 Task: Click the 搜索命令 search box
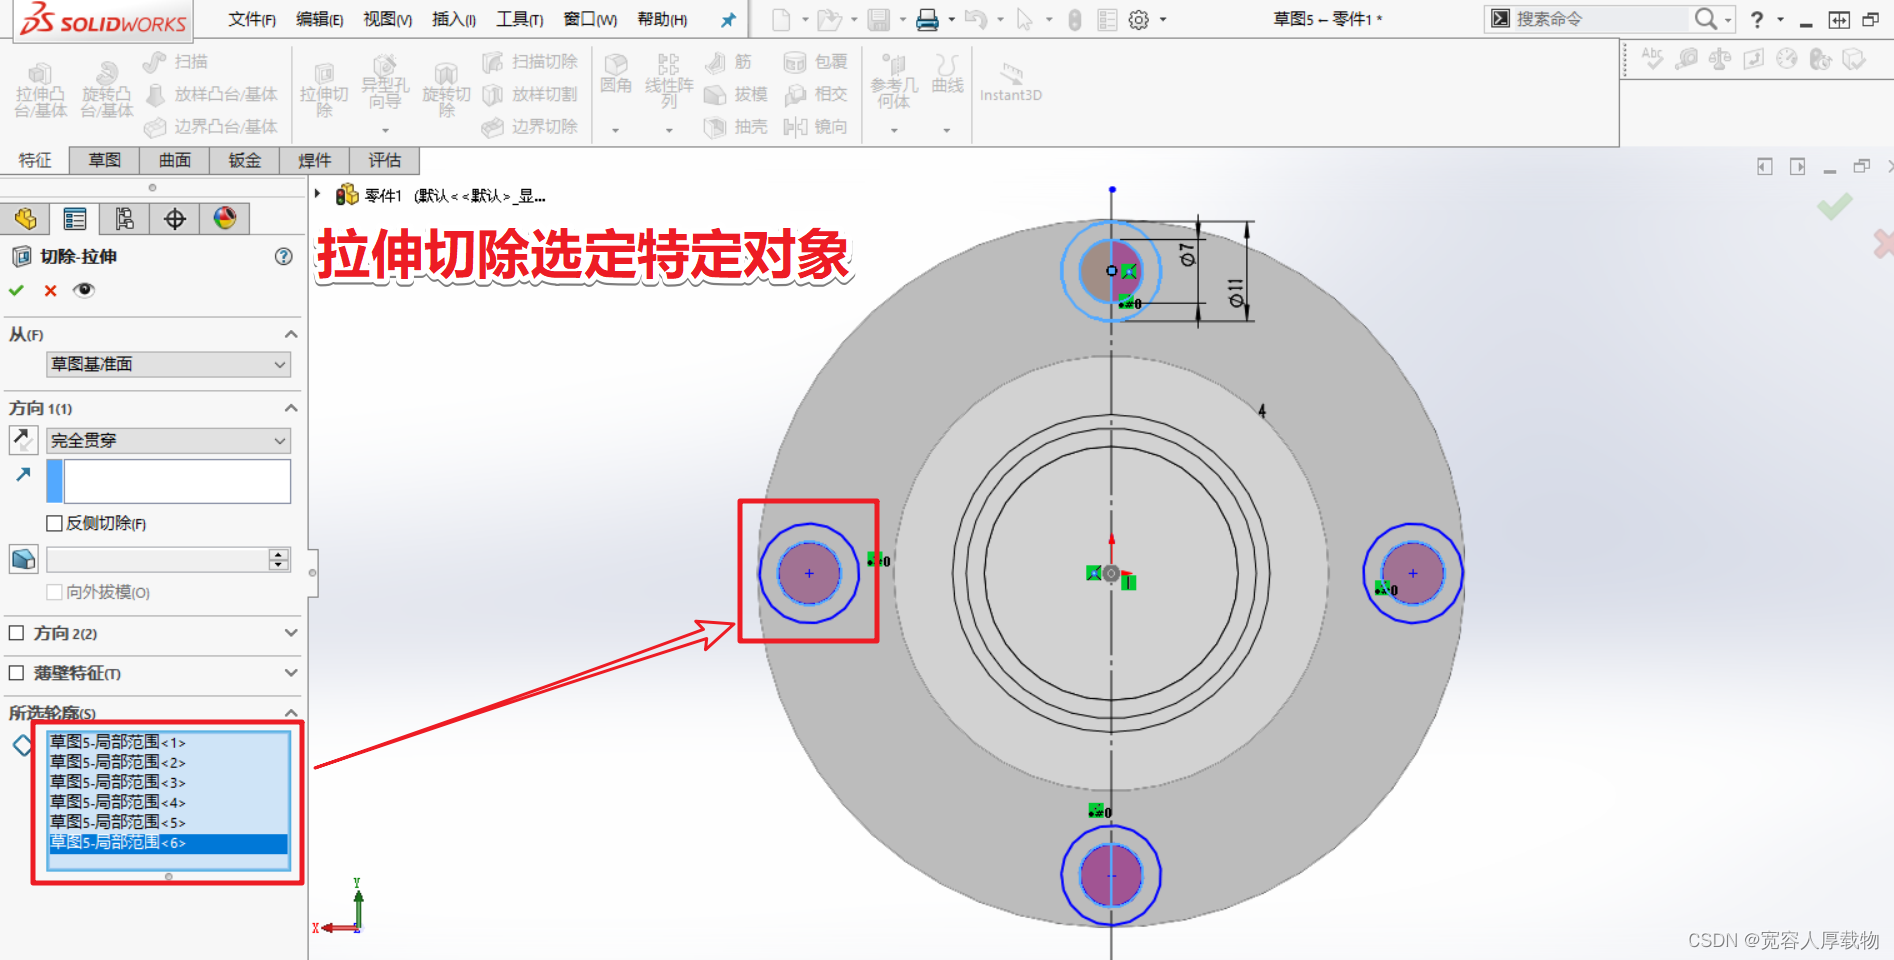click(1600, 18)
